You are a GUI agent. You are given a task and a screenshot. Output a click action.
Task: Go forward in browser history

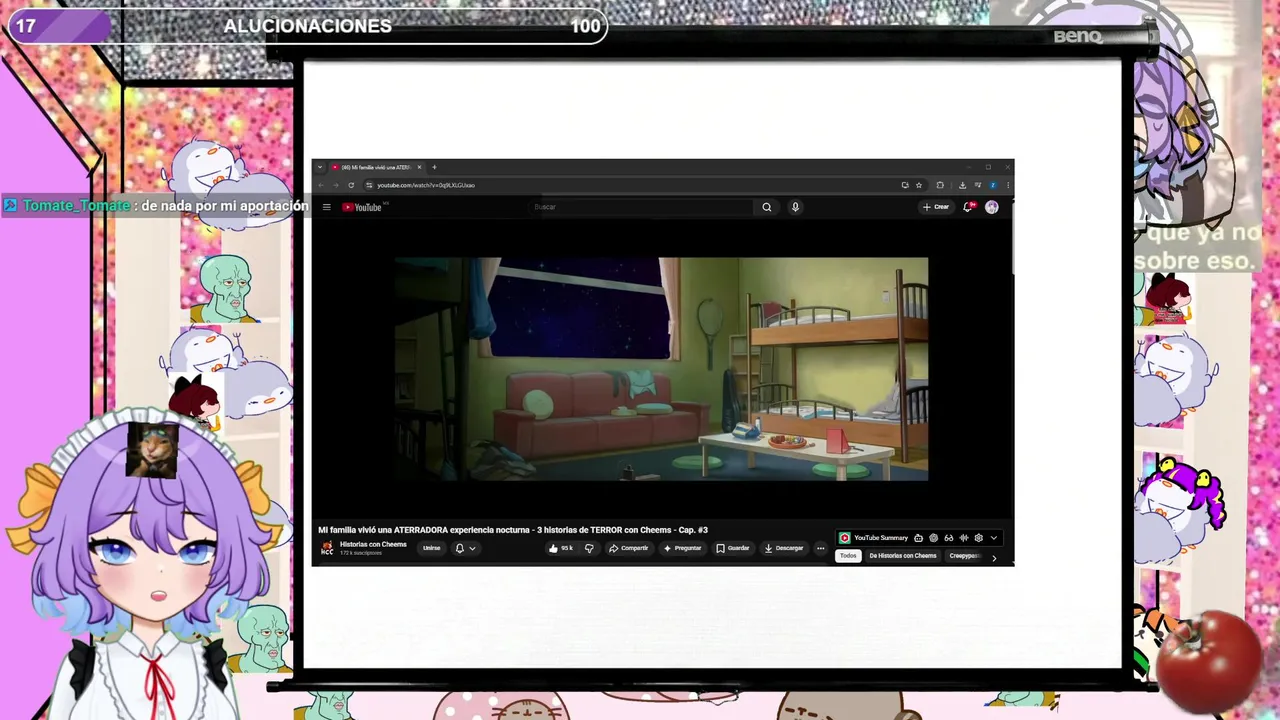pos(336,185)
